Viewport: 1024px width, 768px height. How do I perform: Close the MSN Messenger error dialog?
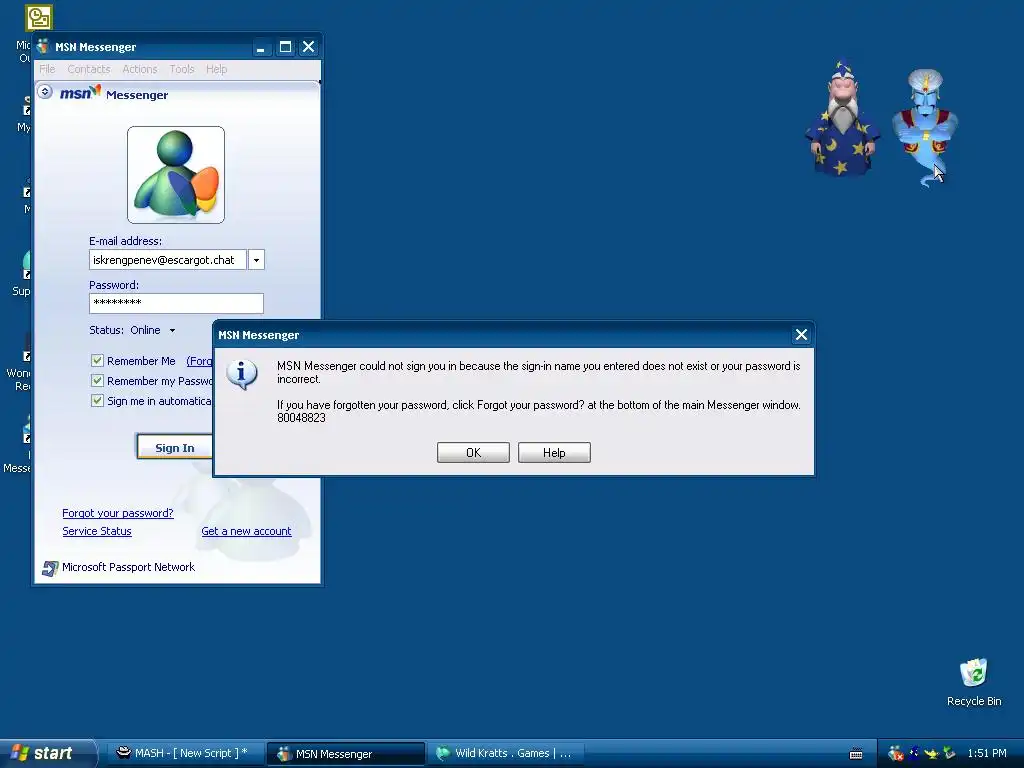pos(801,335)
